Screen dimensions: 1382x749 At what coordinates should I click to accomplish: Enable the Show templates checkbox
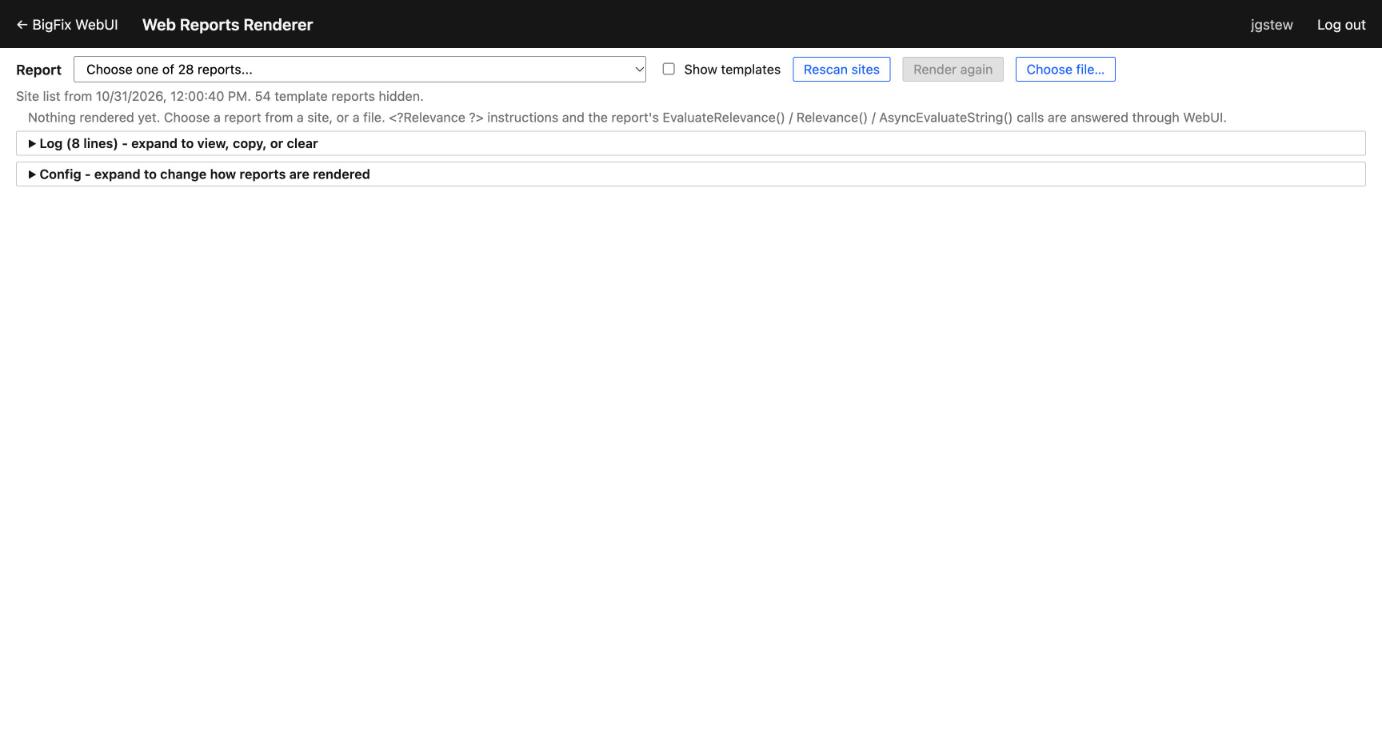669,69
